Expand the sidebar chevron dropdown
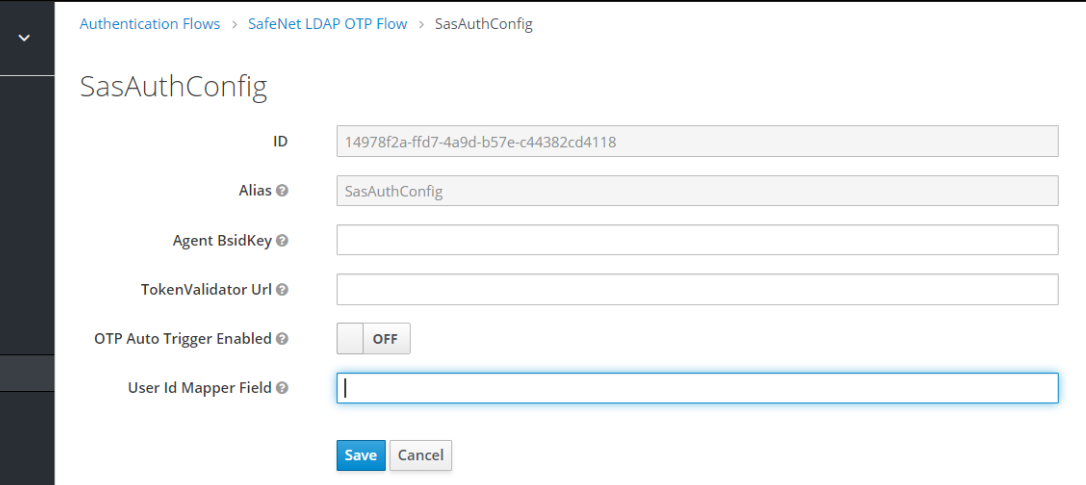The height and width of the screenshot is (485, 1086). (25, 38)
